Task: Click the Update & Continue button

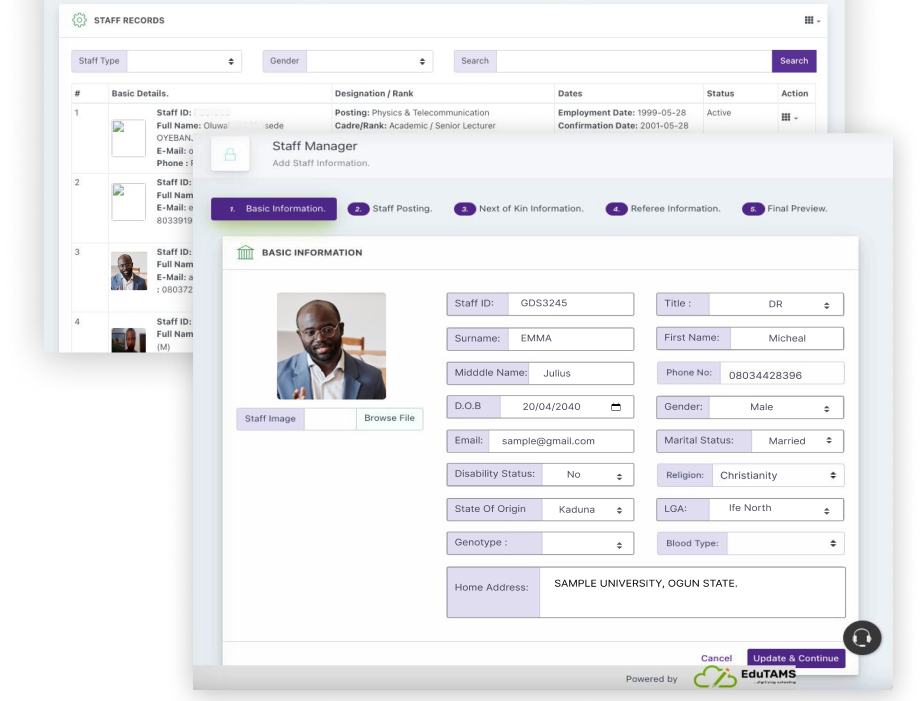Action: (x=795, y=658)
